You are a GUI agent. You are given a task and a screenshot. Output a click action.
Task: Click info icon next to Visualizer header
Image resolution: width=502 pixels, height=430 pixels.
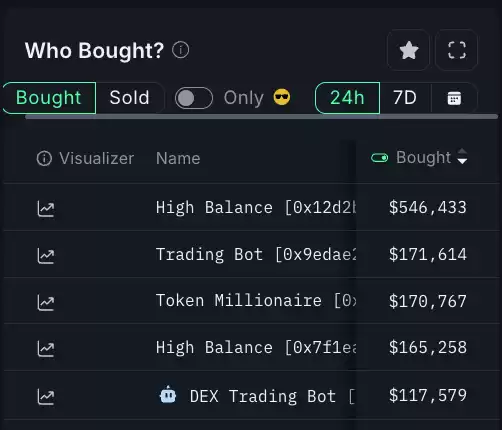tap(44, 158)
